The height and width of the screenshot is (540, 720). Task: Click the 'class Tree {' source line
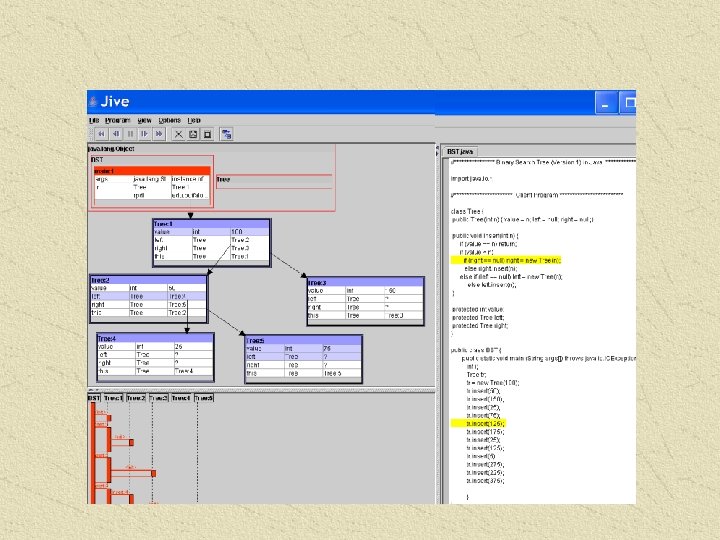(467, 211)
